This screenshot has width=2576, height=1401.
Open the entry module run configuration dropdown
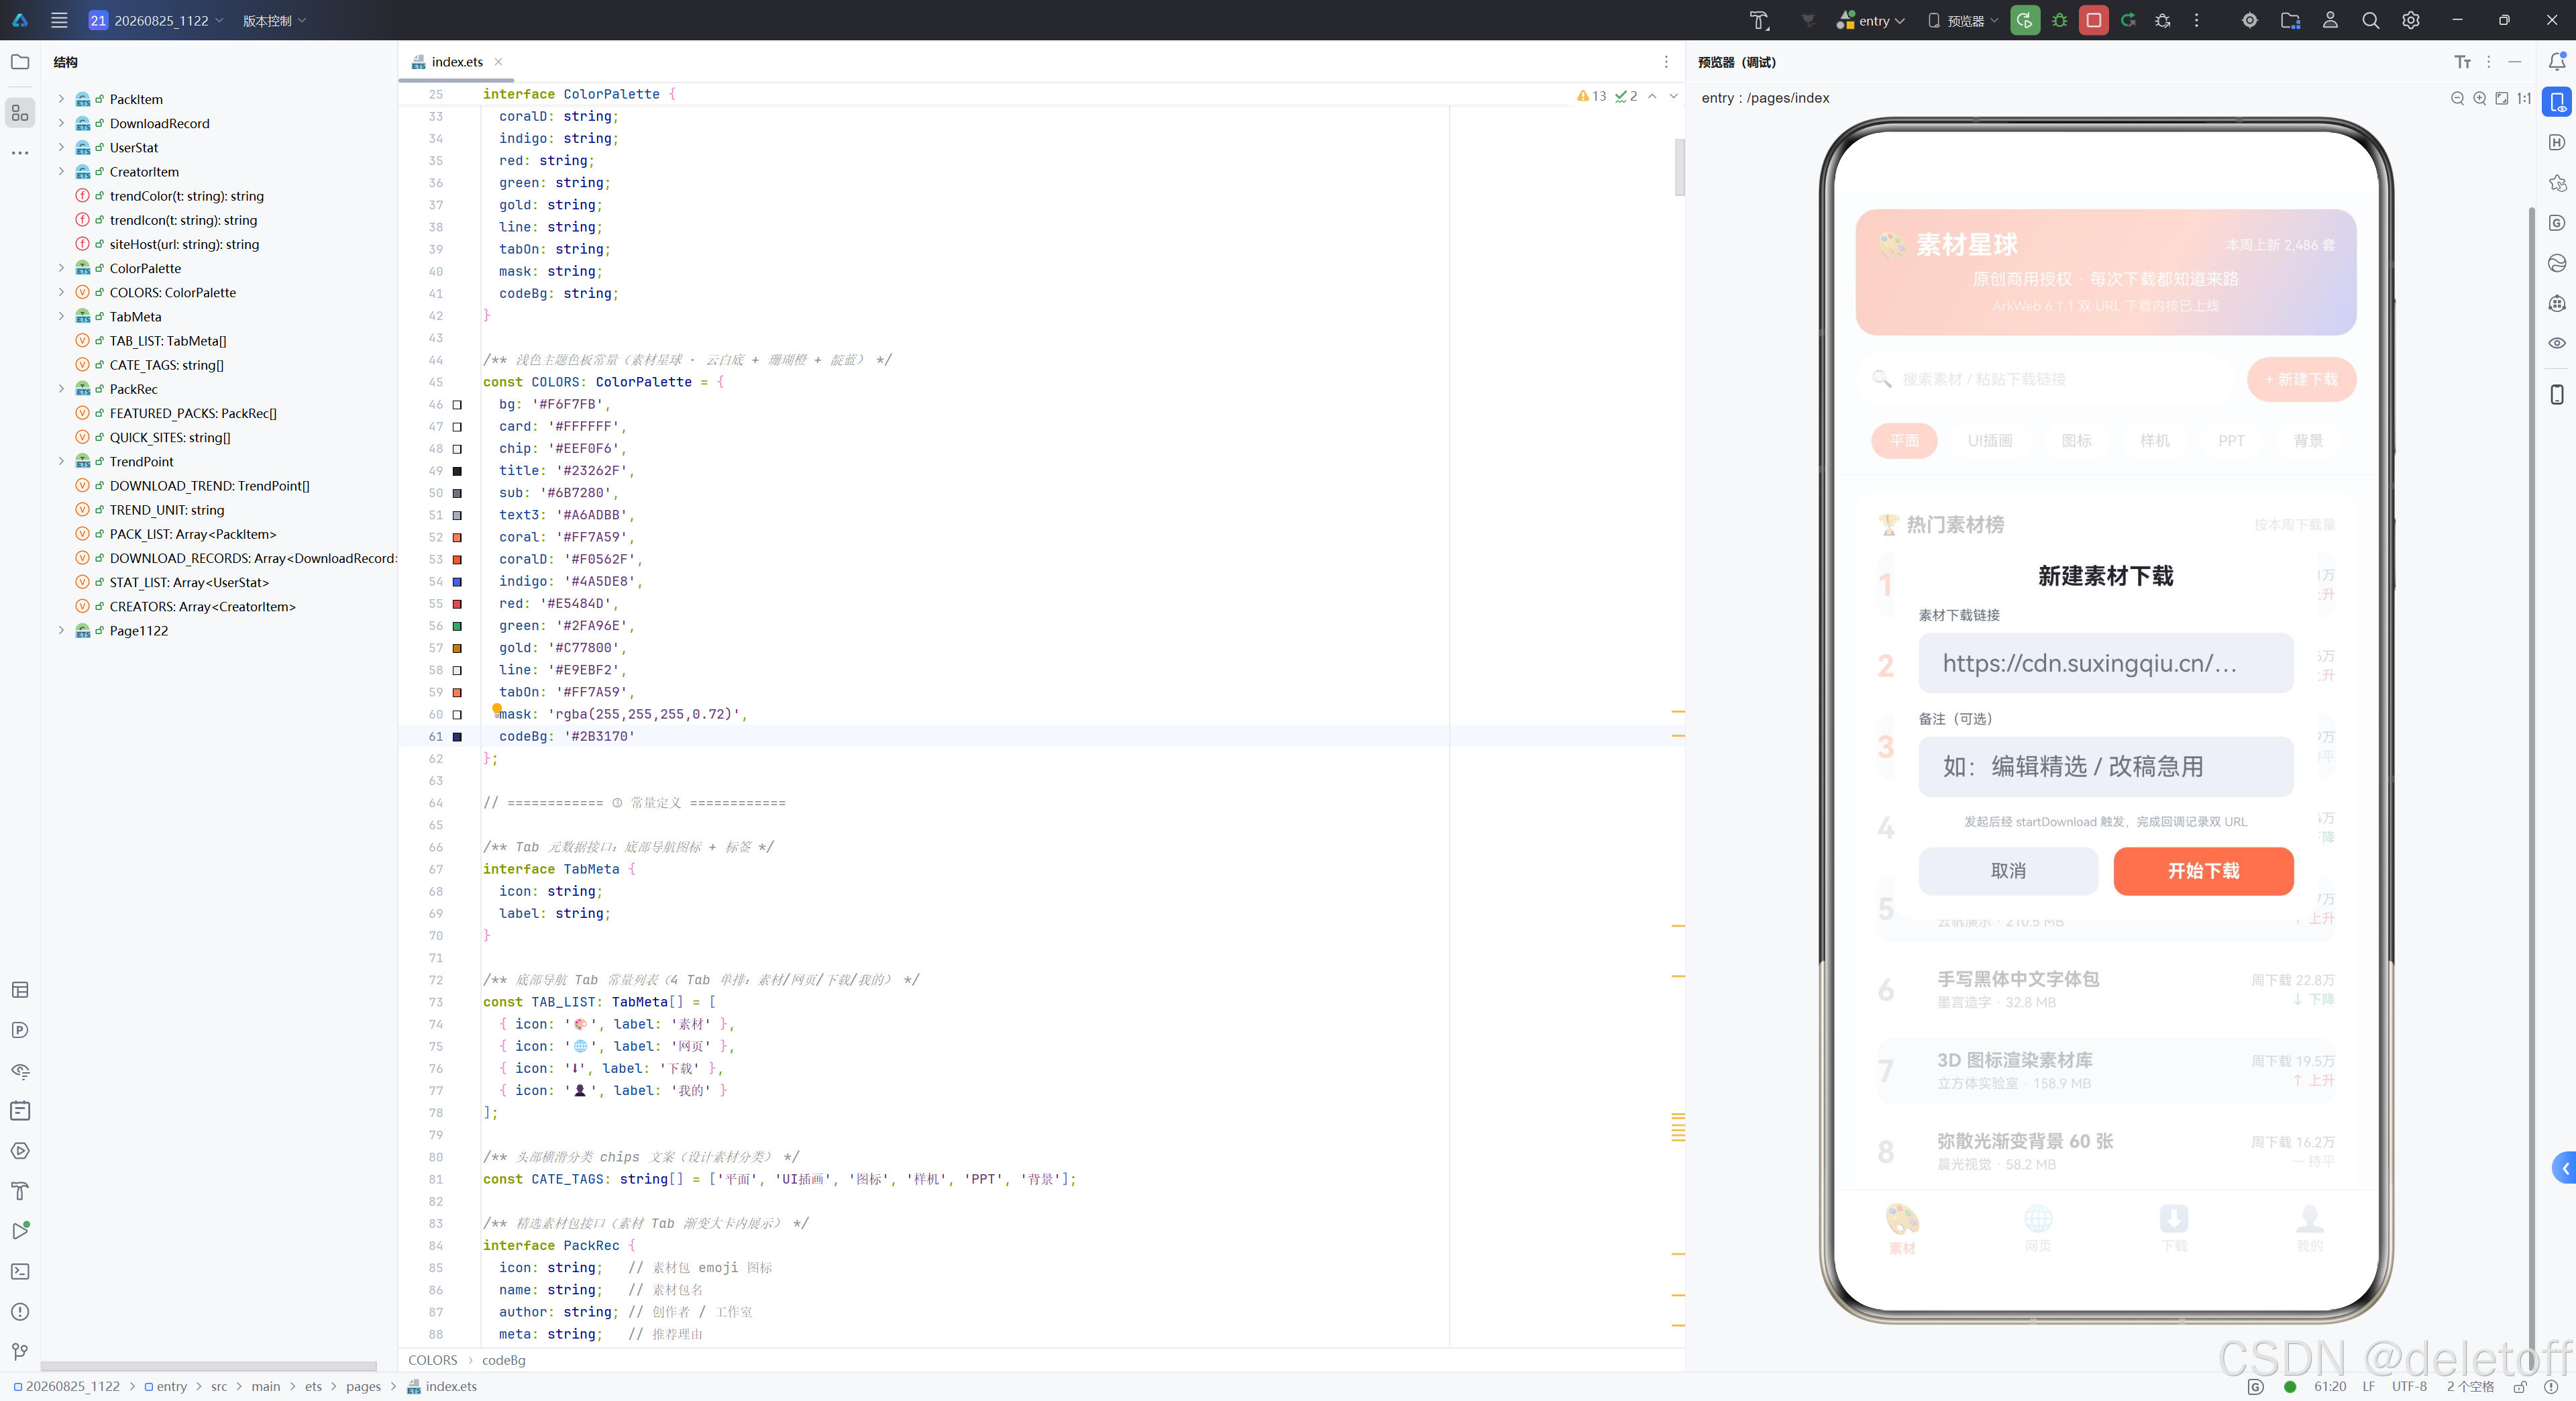pyautogui.click(x=1871, y=20)
